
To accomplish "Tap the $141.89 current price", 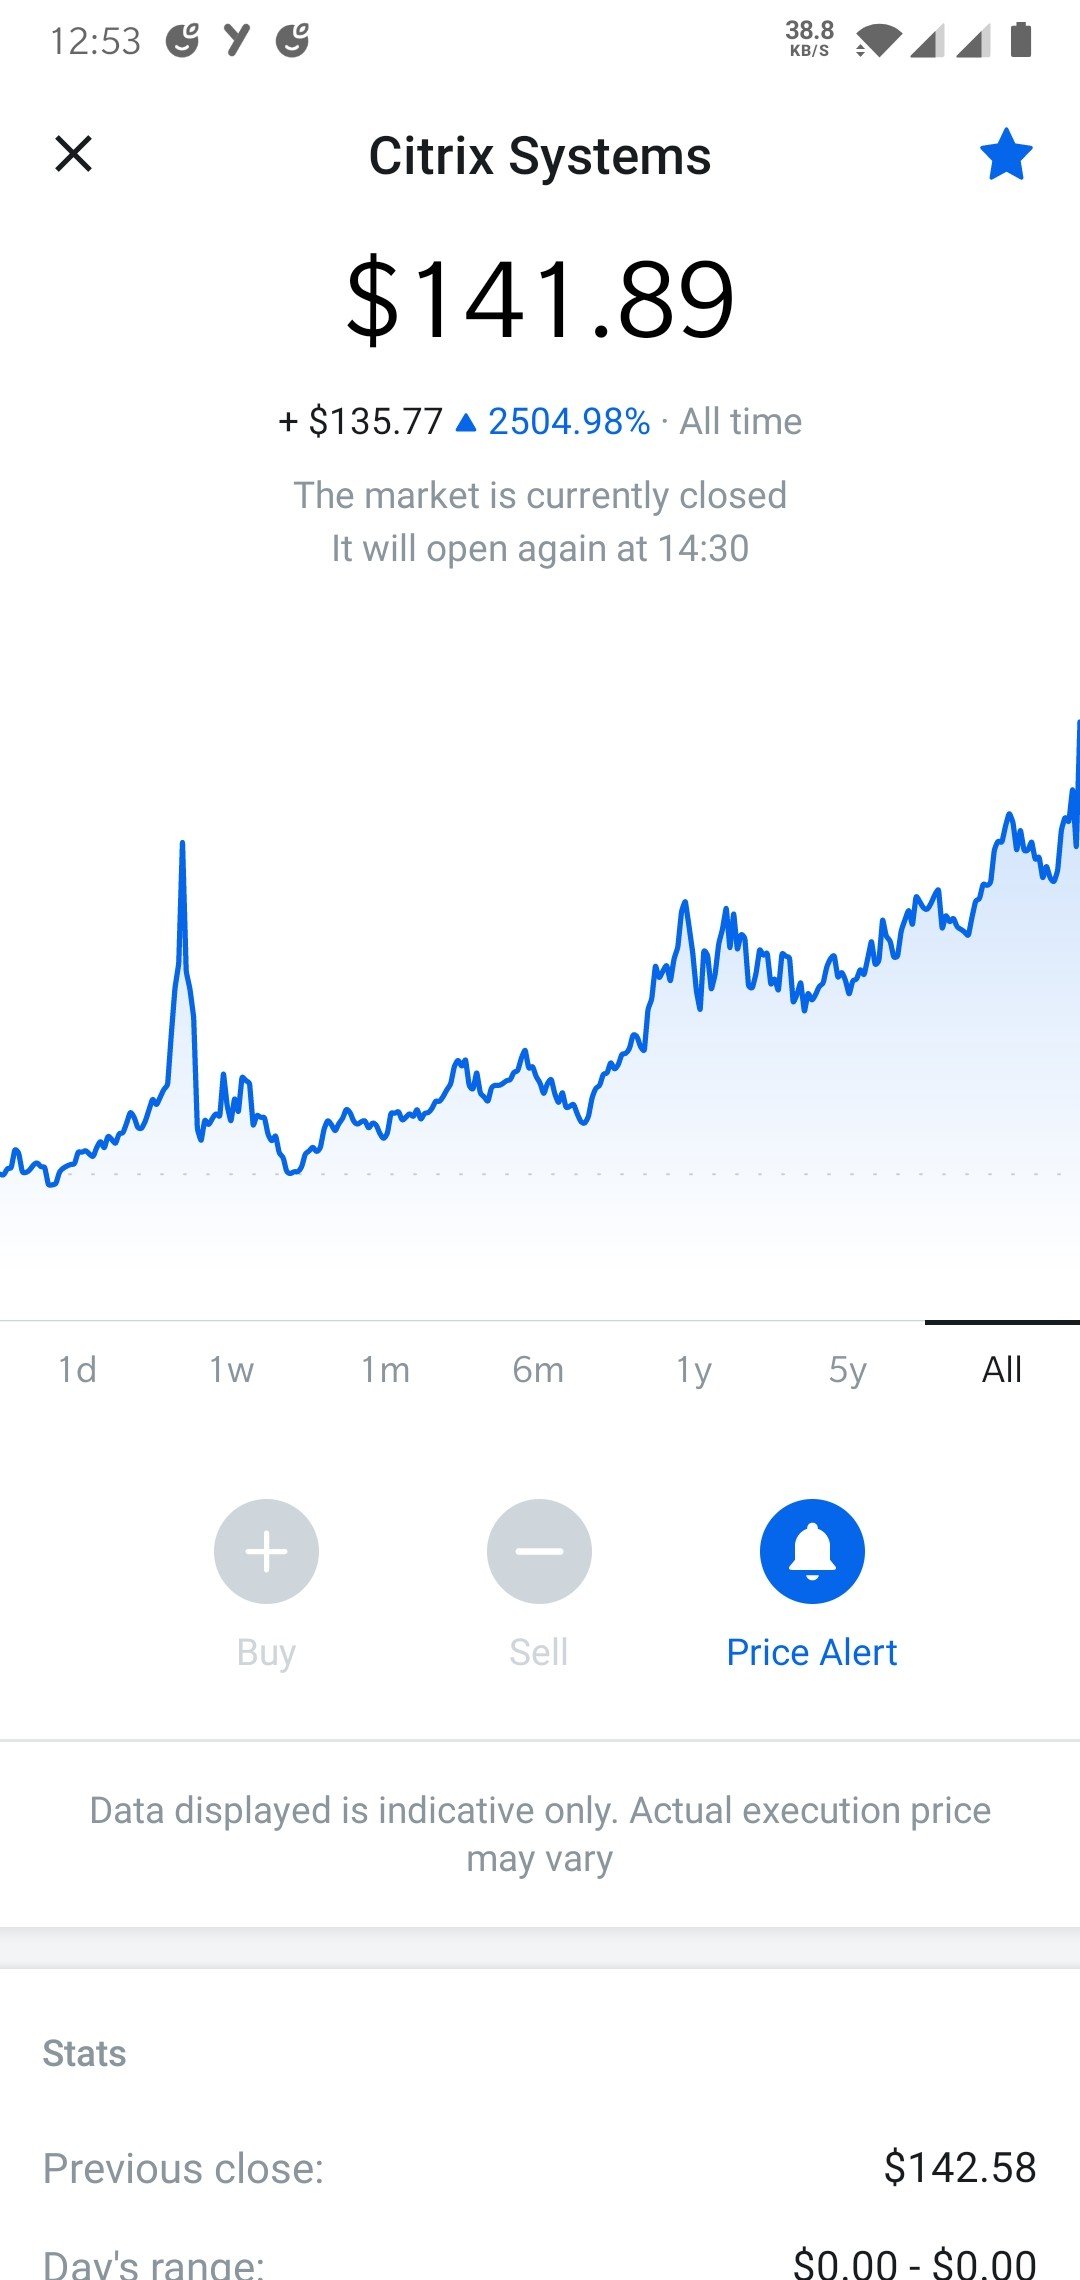I will click(540, 298).
